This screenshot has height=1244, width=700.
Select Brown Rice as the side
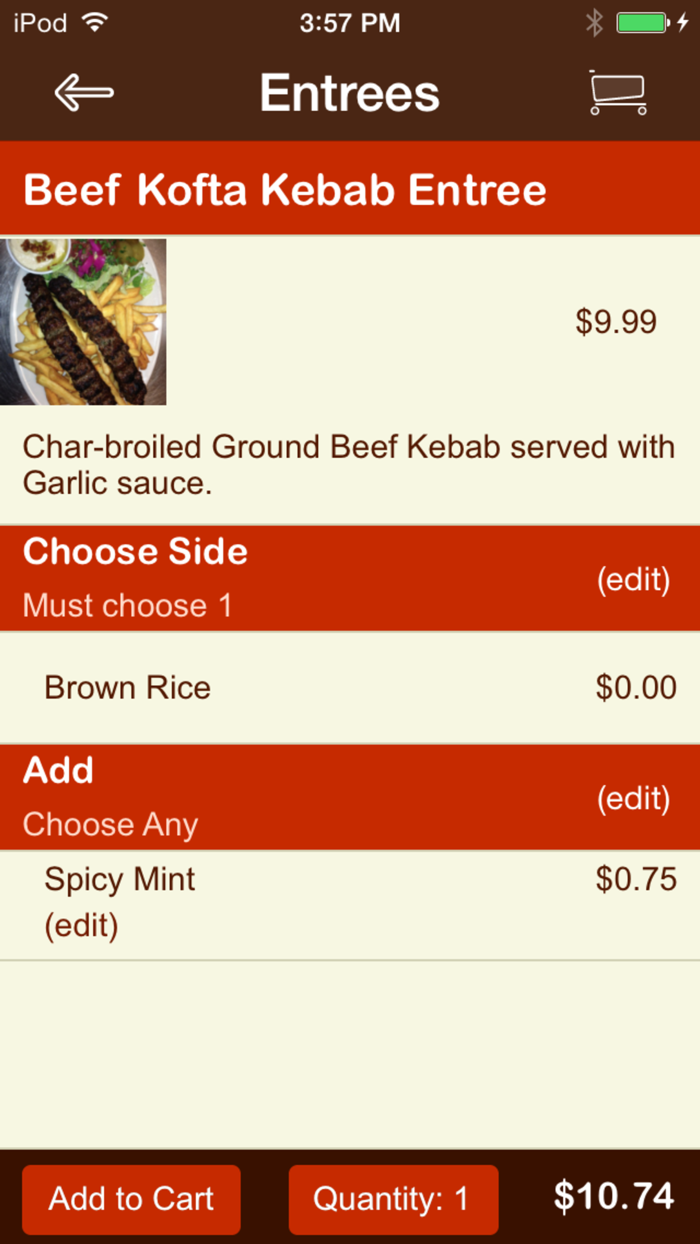tap(126, 687)
